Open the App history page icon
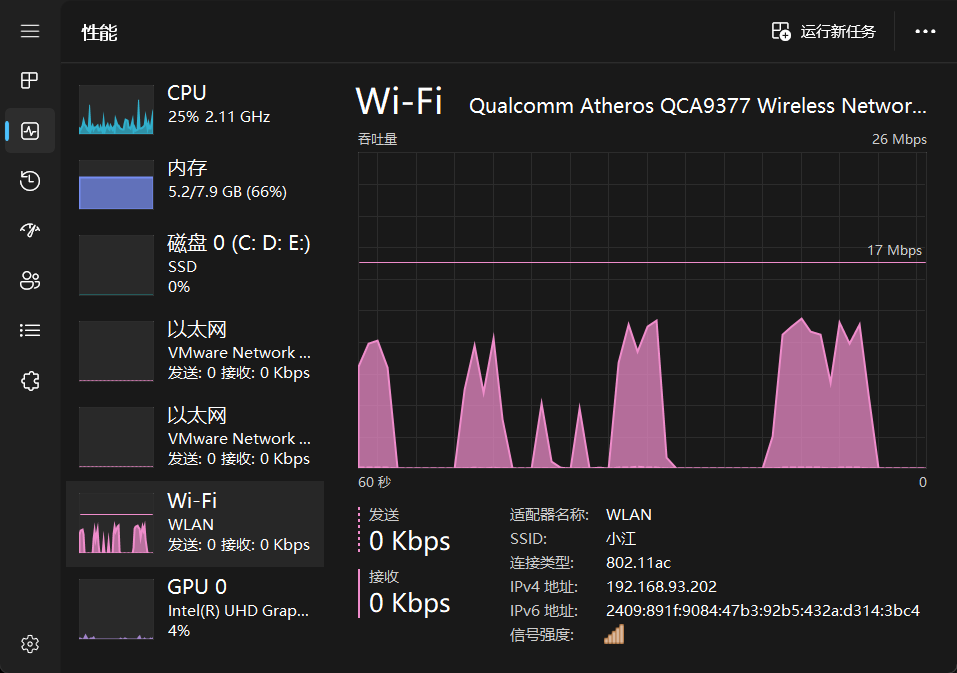Viewport: 957px width, 673px height. click(x=30, y=181)
